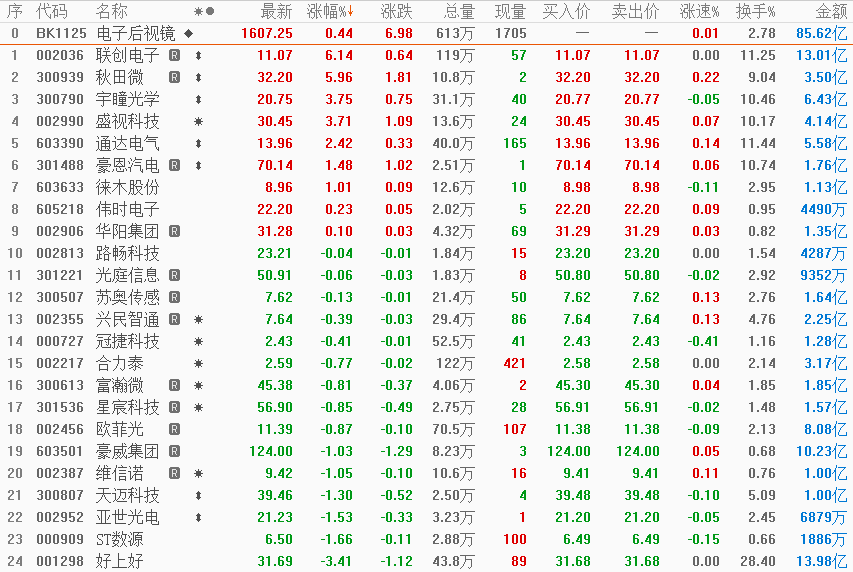The image size is (853, 572).
Task: Sort by 代码 column header
Action: 52,11
